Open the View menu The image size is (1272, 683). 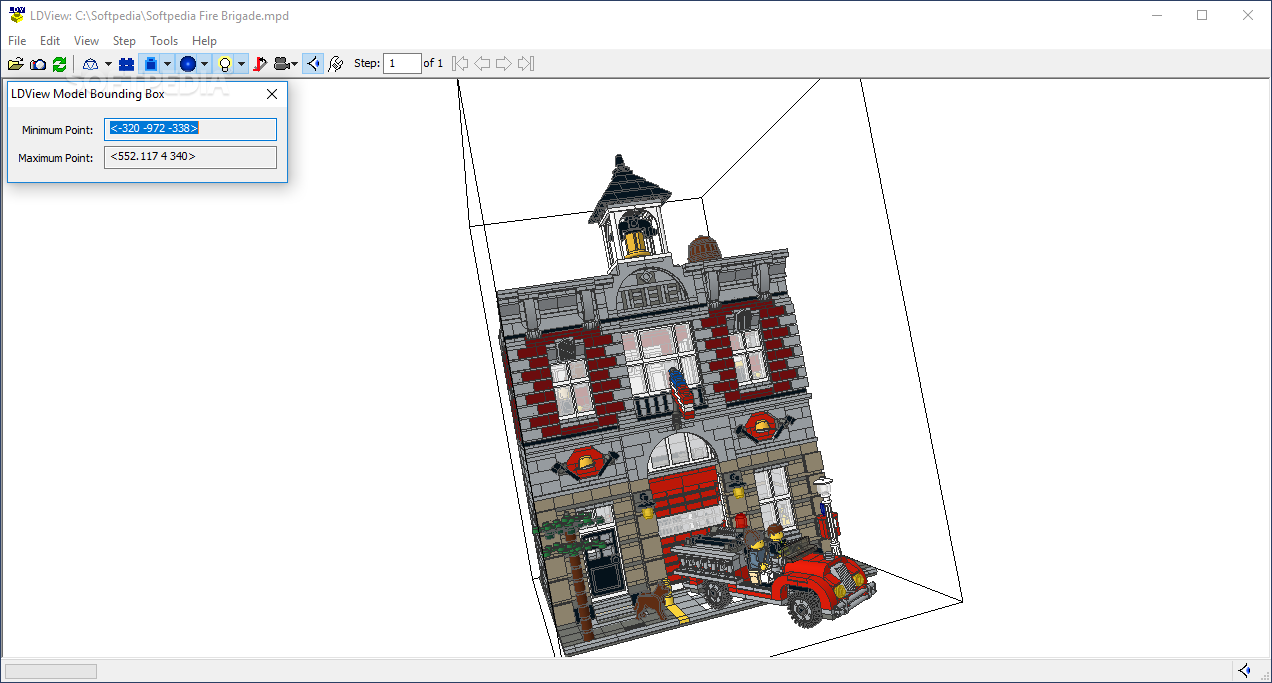[x=87, y=41]
